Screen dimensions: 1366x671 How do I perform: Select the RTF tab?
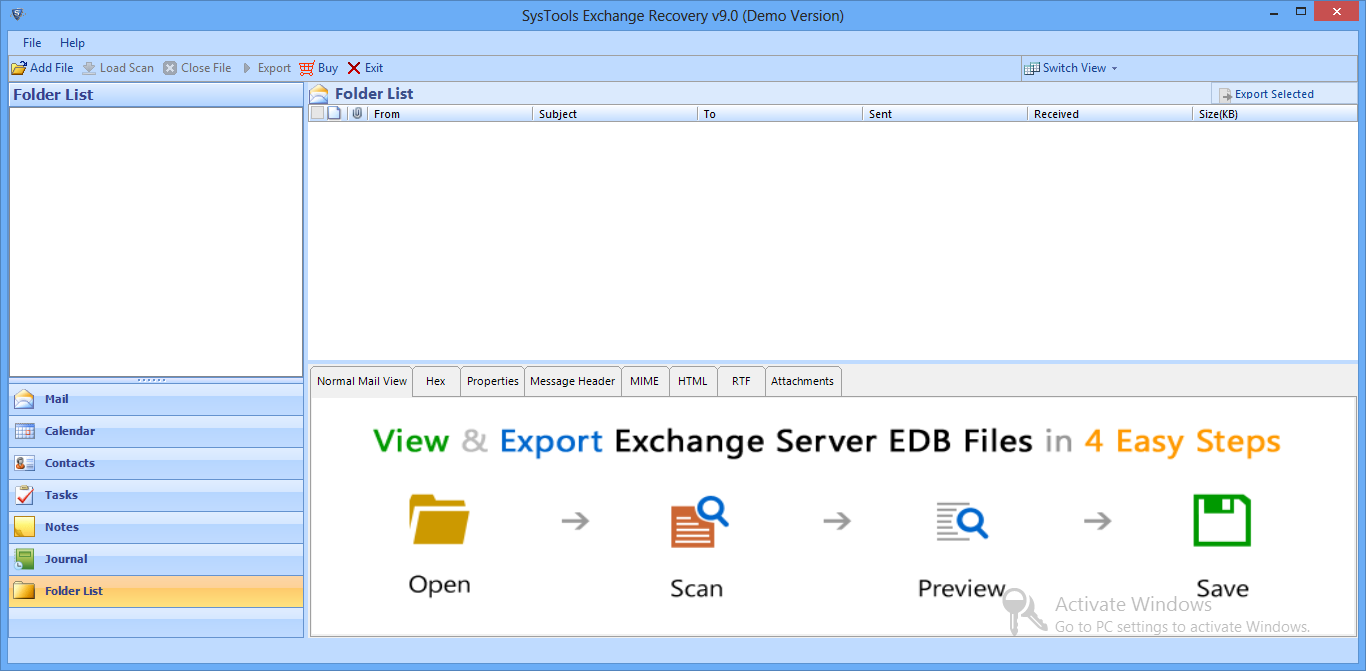pyautogui.click(x=741, y=381)
